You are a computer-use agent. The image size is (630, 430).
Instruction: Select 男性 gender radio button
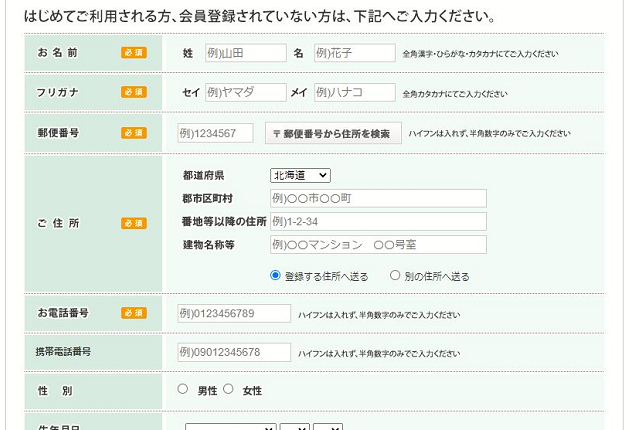[x=182, y=390]
